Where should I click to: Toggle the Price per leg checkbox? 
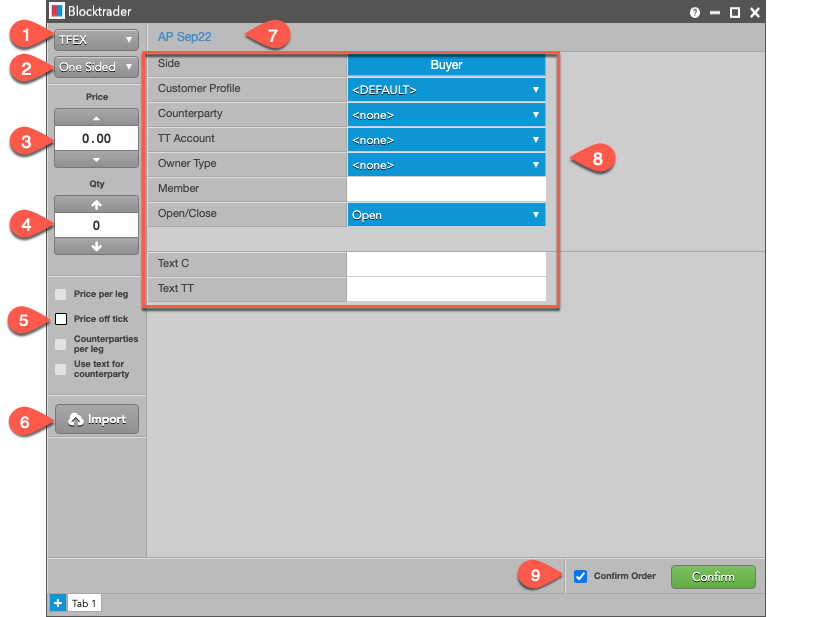61,294
